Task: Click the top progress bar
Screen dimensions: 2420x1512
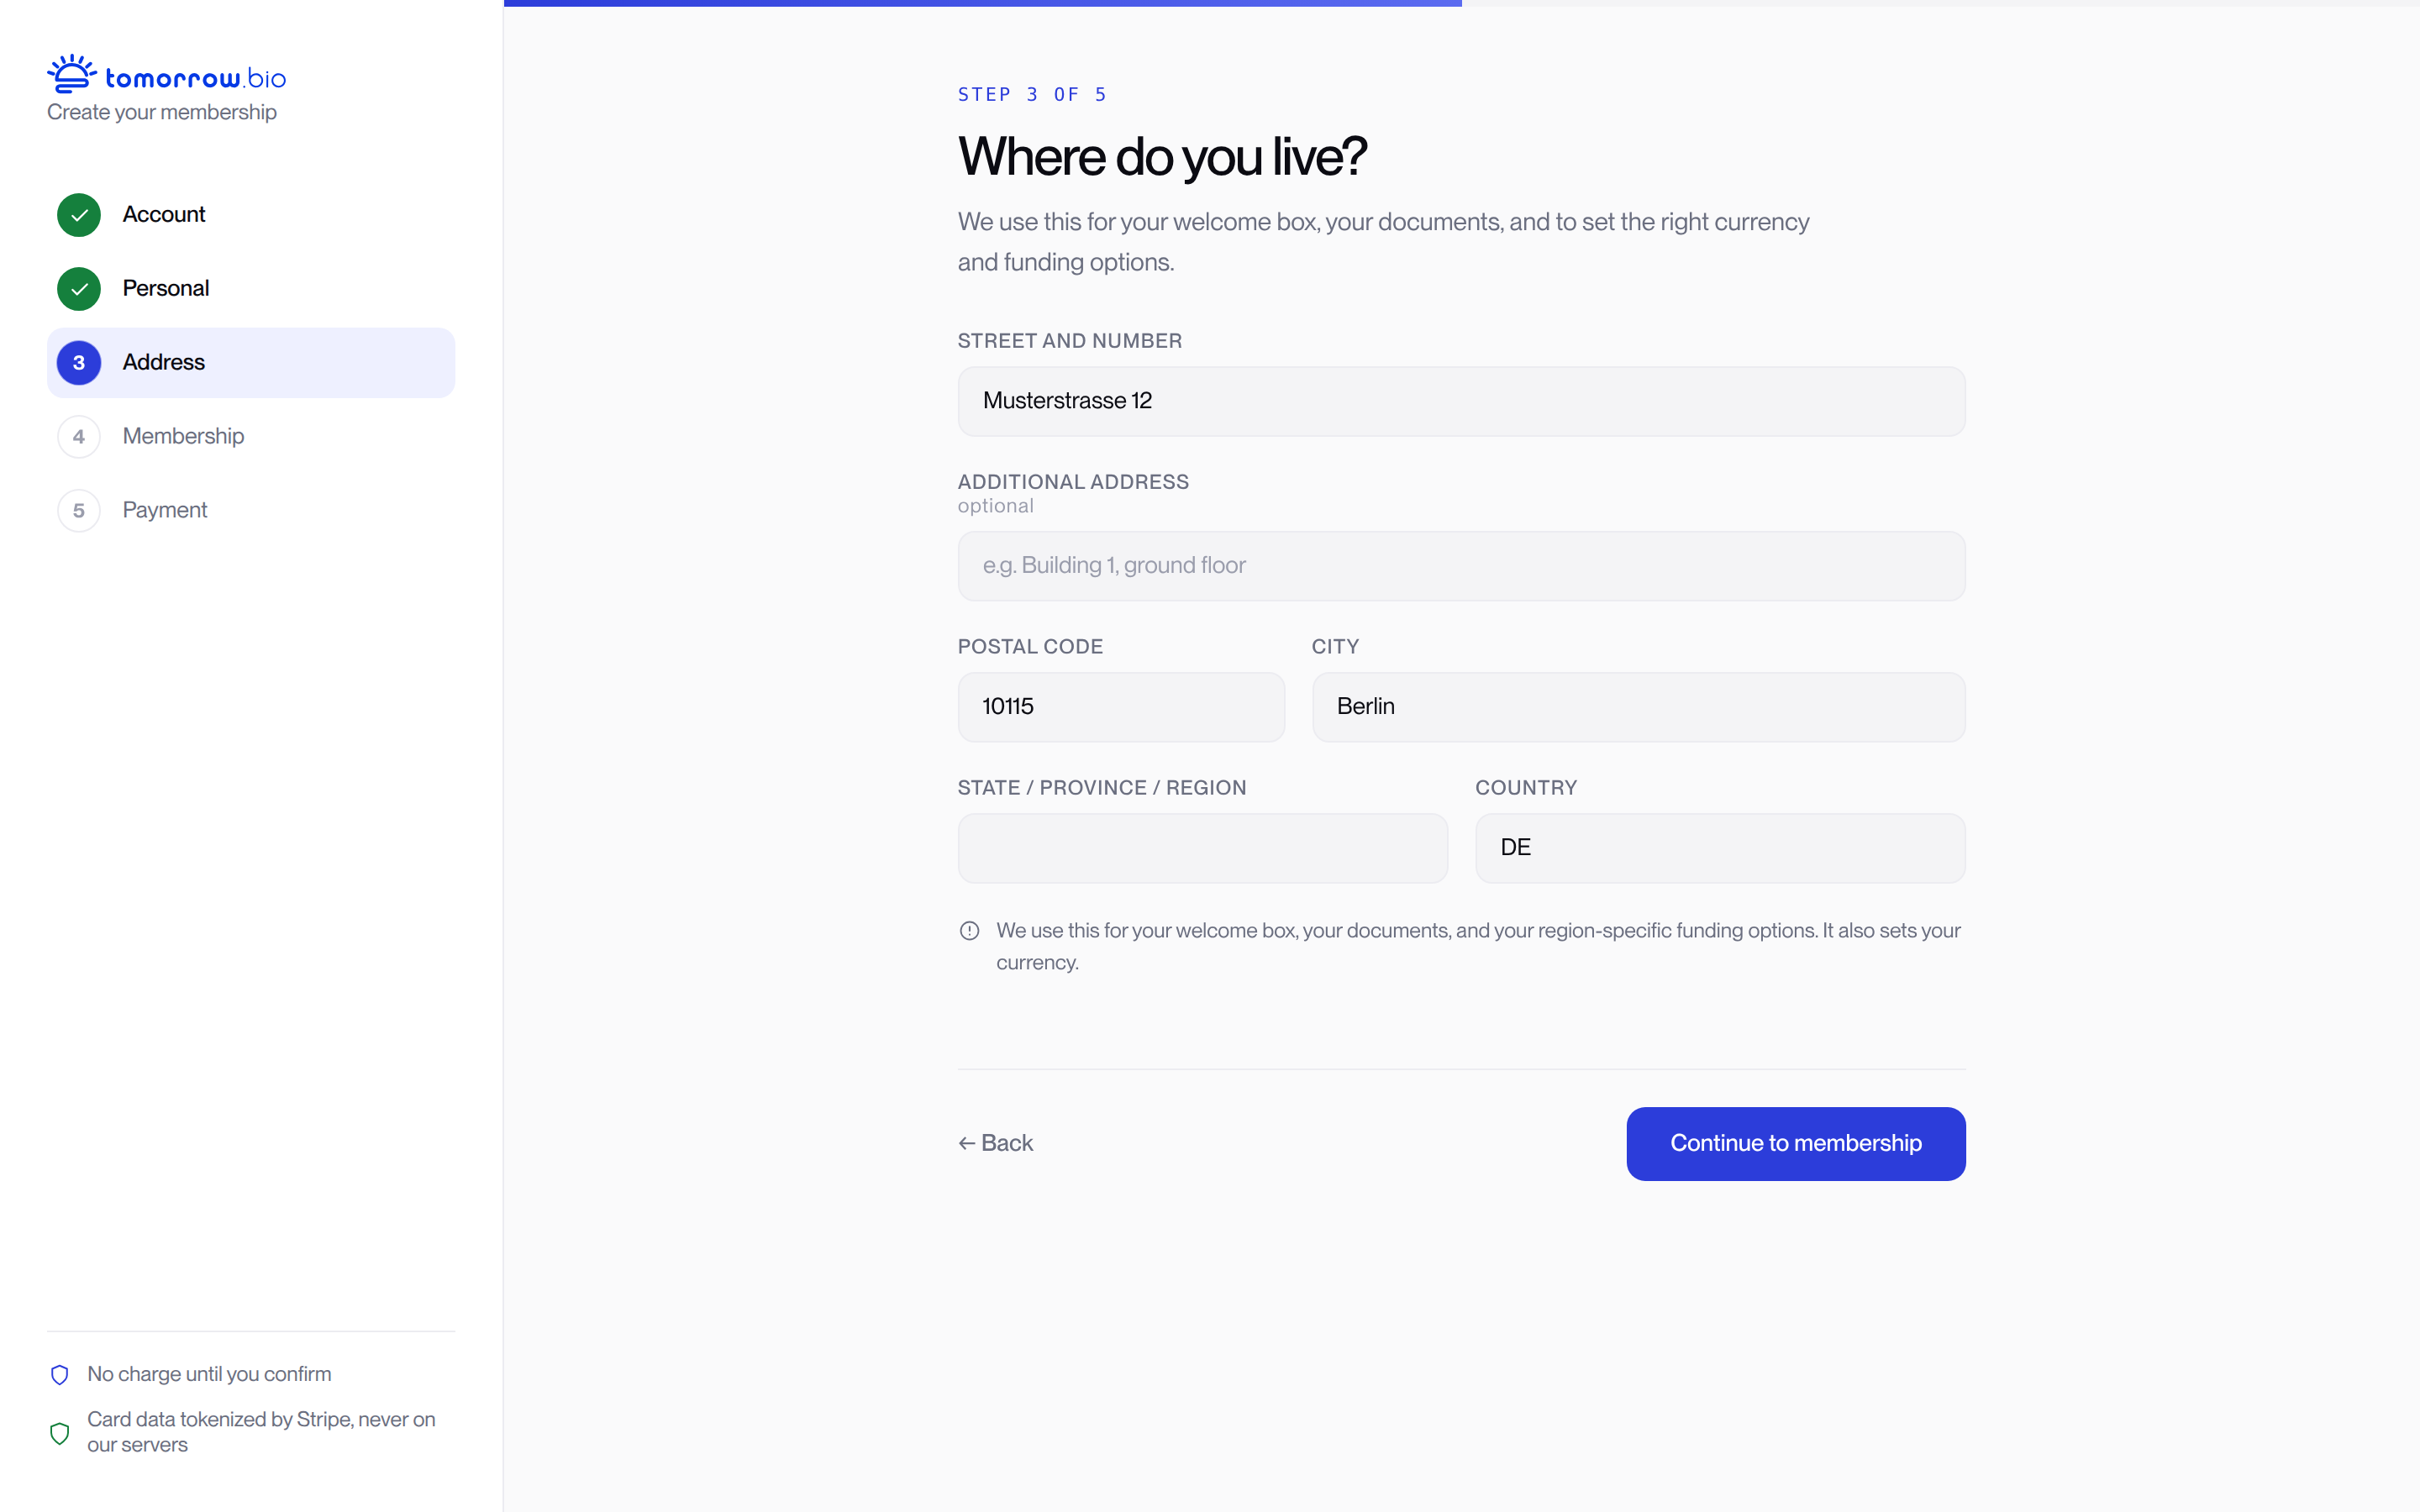Action: tap(1461, 3)
